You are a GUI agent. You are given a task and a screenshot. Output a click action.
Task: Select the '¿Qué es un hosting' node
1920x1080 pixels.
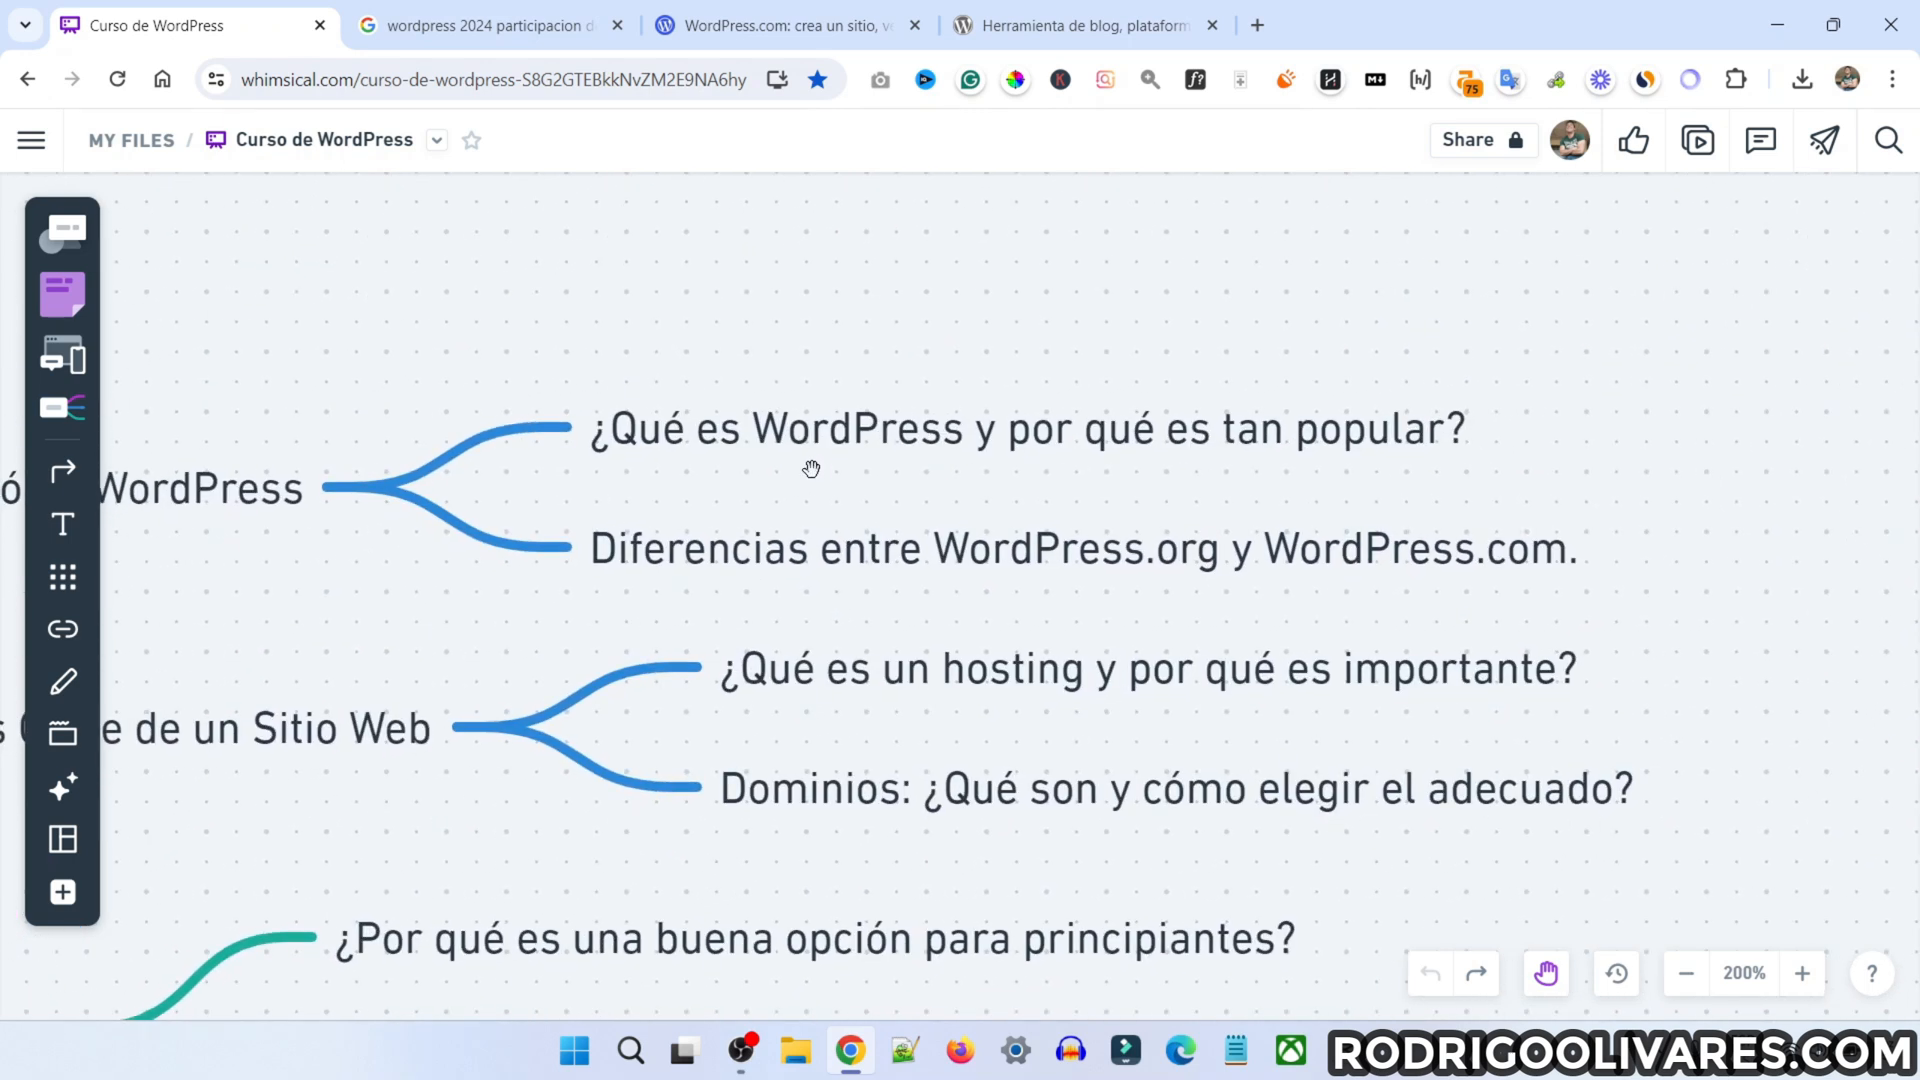[1148, 669]
